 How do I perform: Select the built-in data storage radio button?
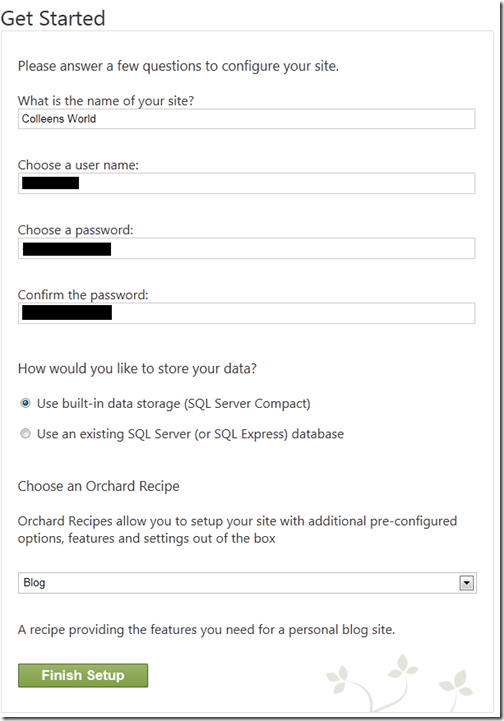click(x=25, y=403)
